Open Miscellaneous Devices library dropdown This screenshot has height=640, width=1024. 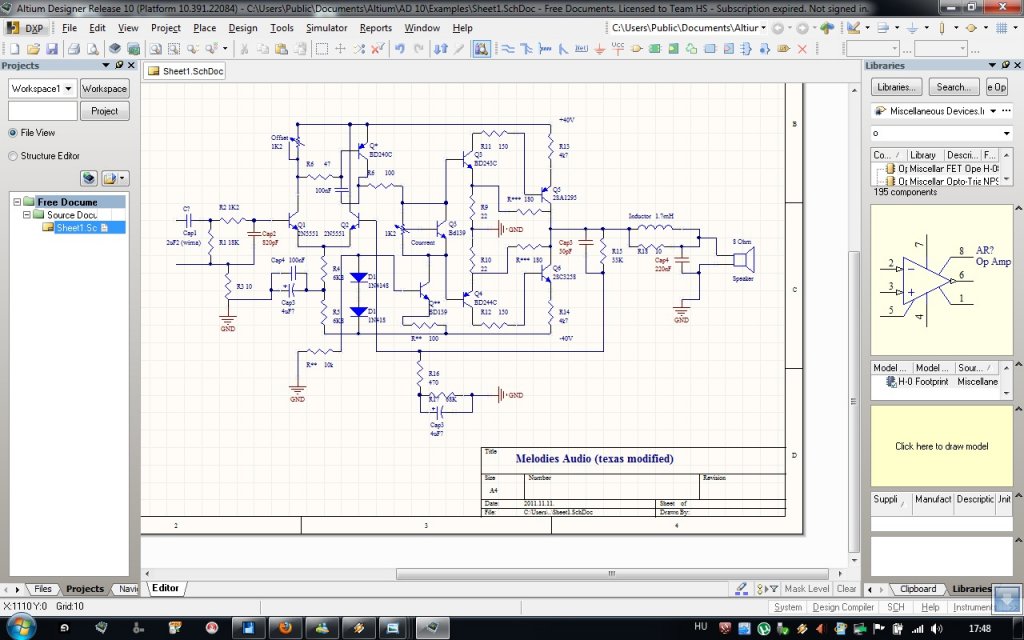click(x=993, y=111)
